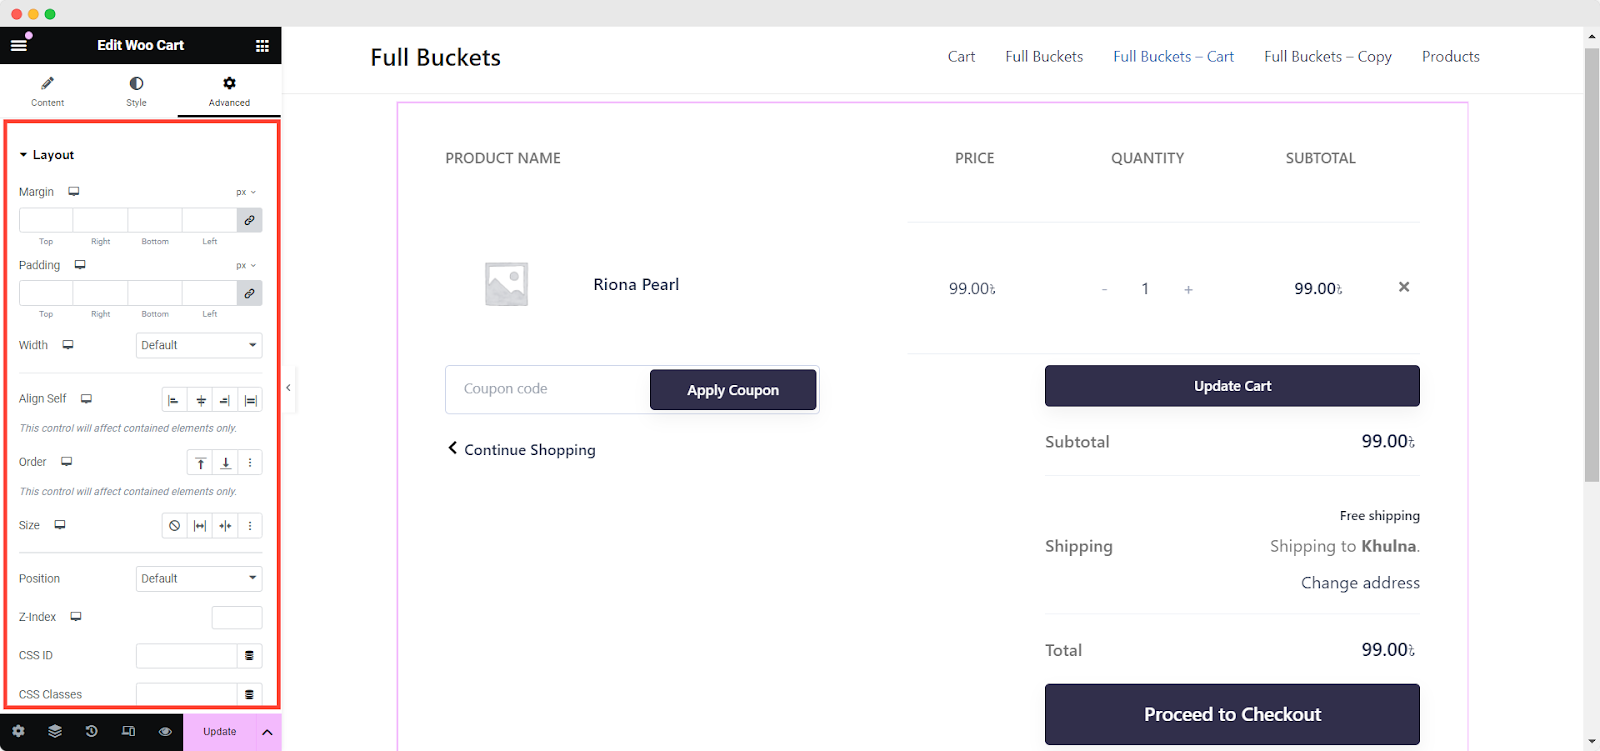Open the widgets panel grid icon
1600x751 pixels.
pos(261,45)
